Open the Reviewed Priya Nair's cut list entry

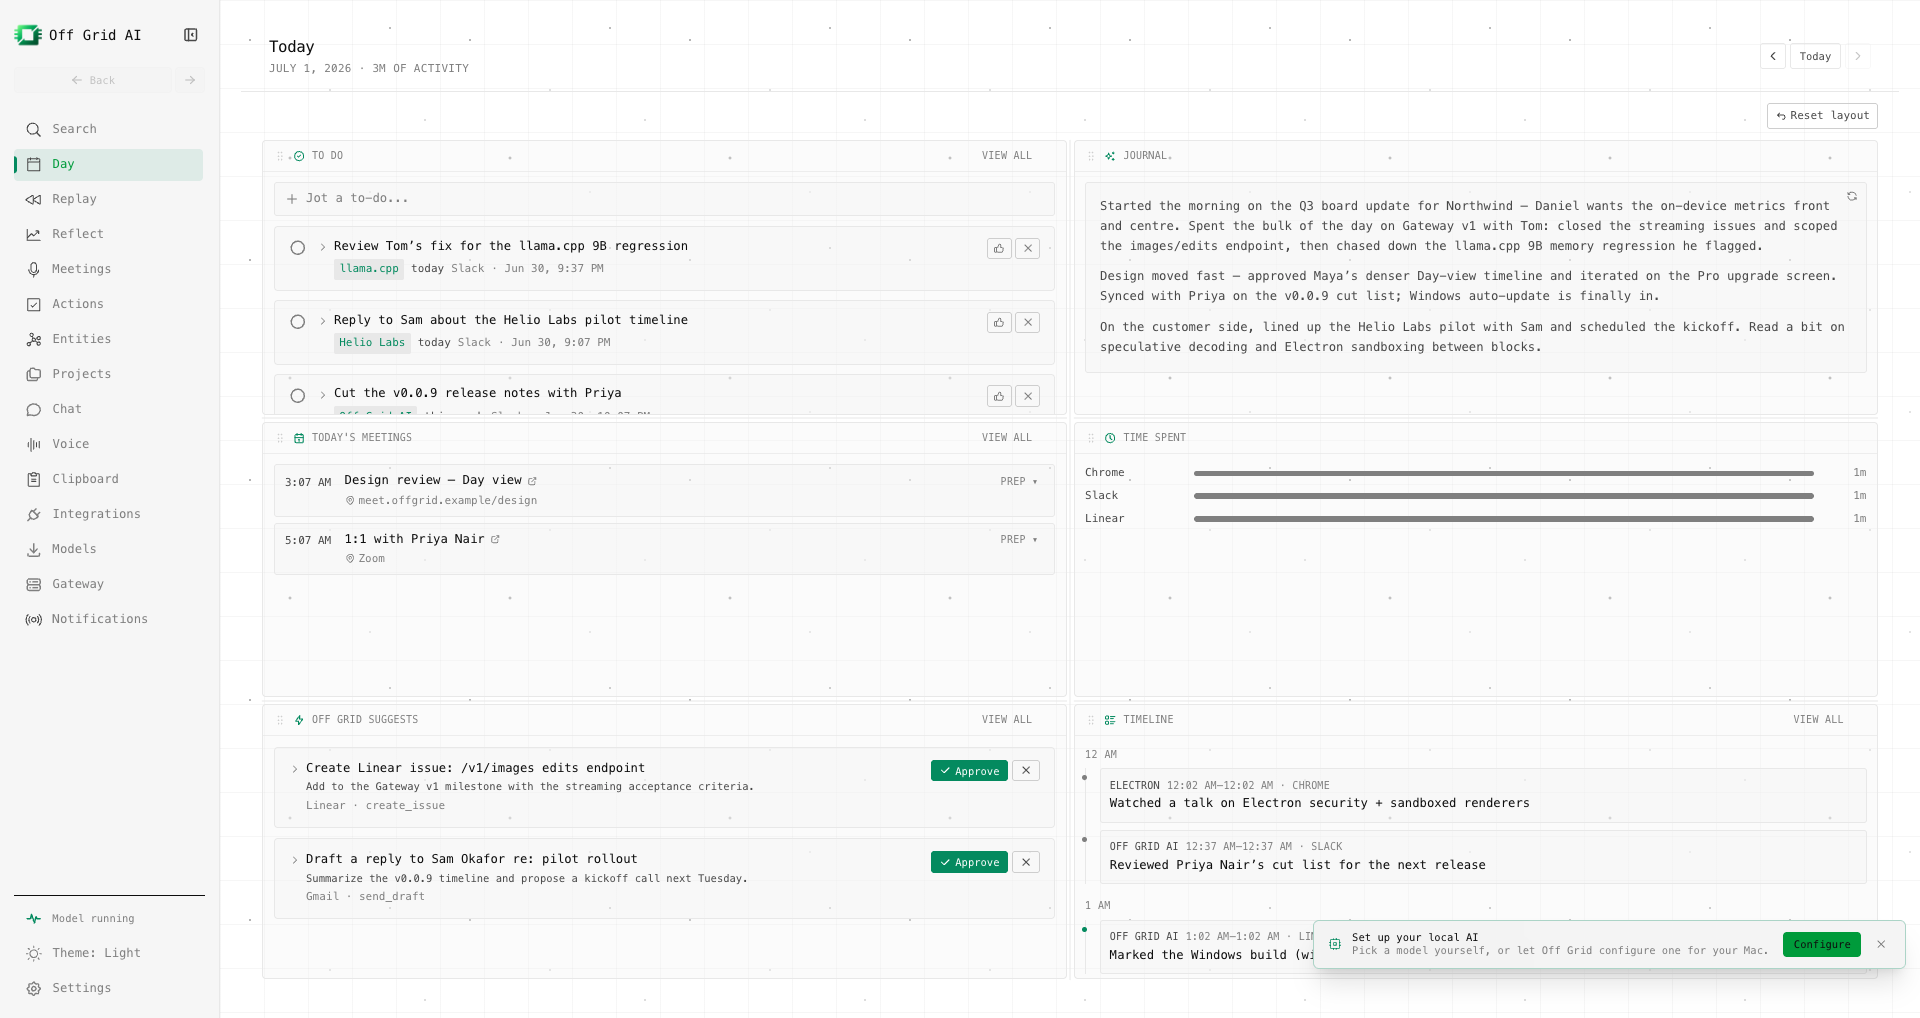click(x=1483, y=857)
